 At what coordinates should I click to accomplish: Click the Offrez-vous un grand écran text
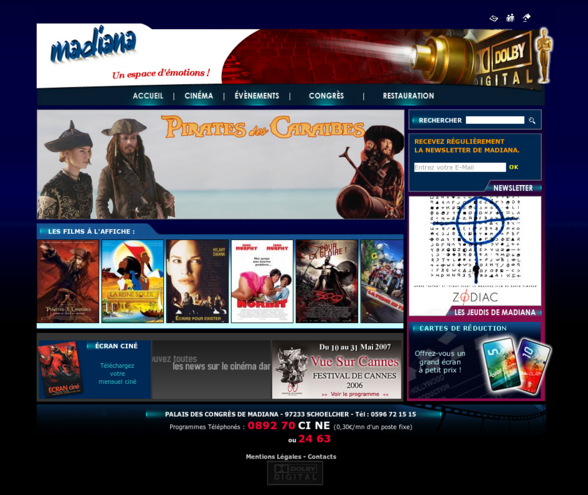(440, 362)
